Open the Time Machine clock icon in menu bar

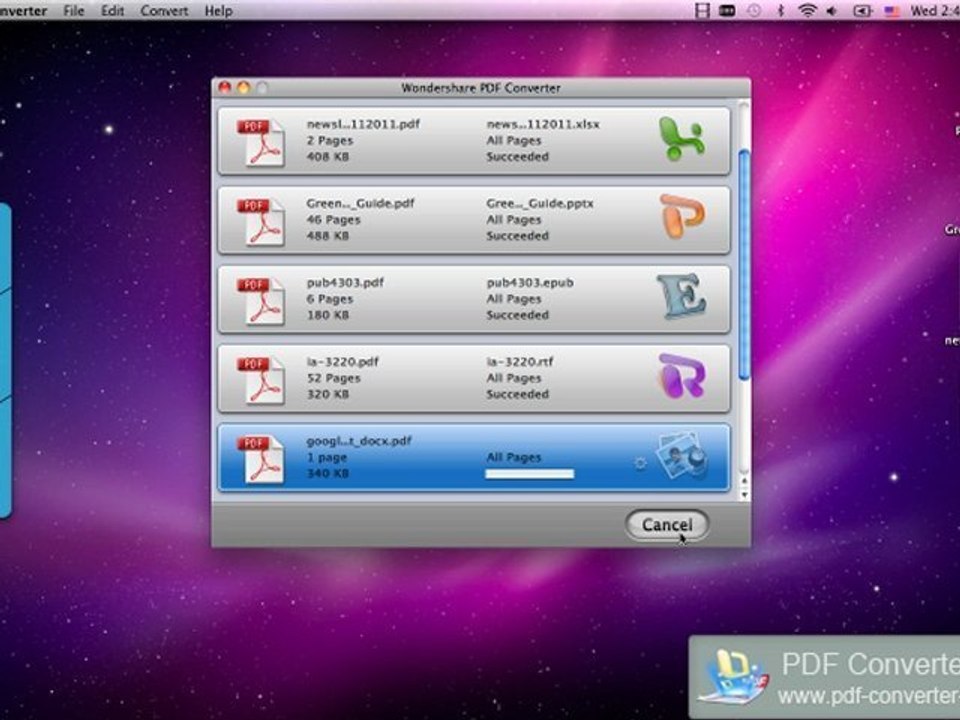[x=754, y=10]
